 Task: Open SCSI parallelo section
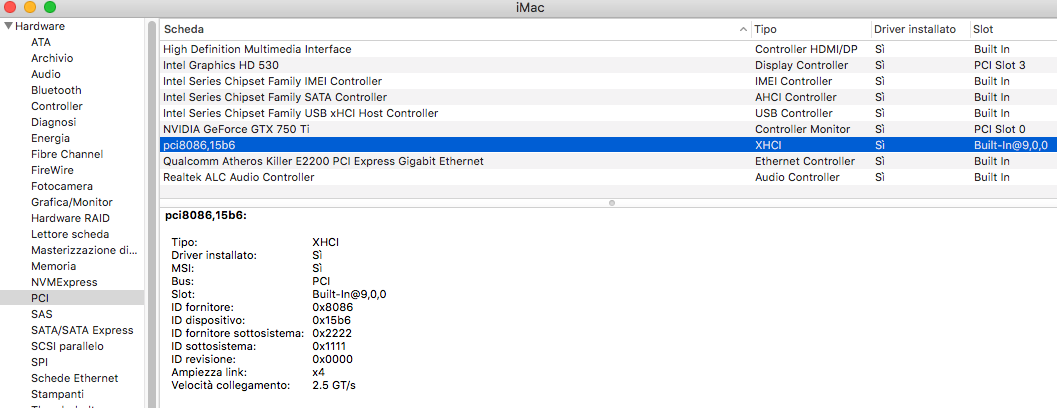67,346
